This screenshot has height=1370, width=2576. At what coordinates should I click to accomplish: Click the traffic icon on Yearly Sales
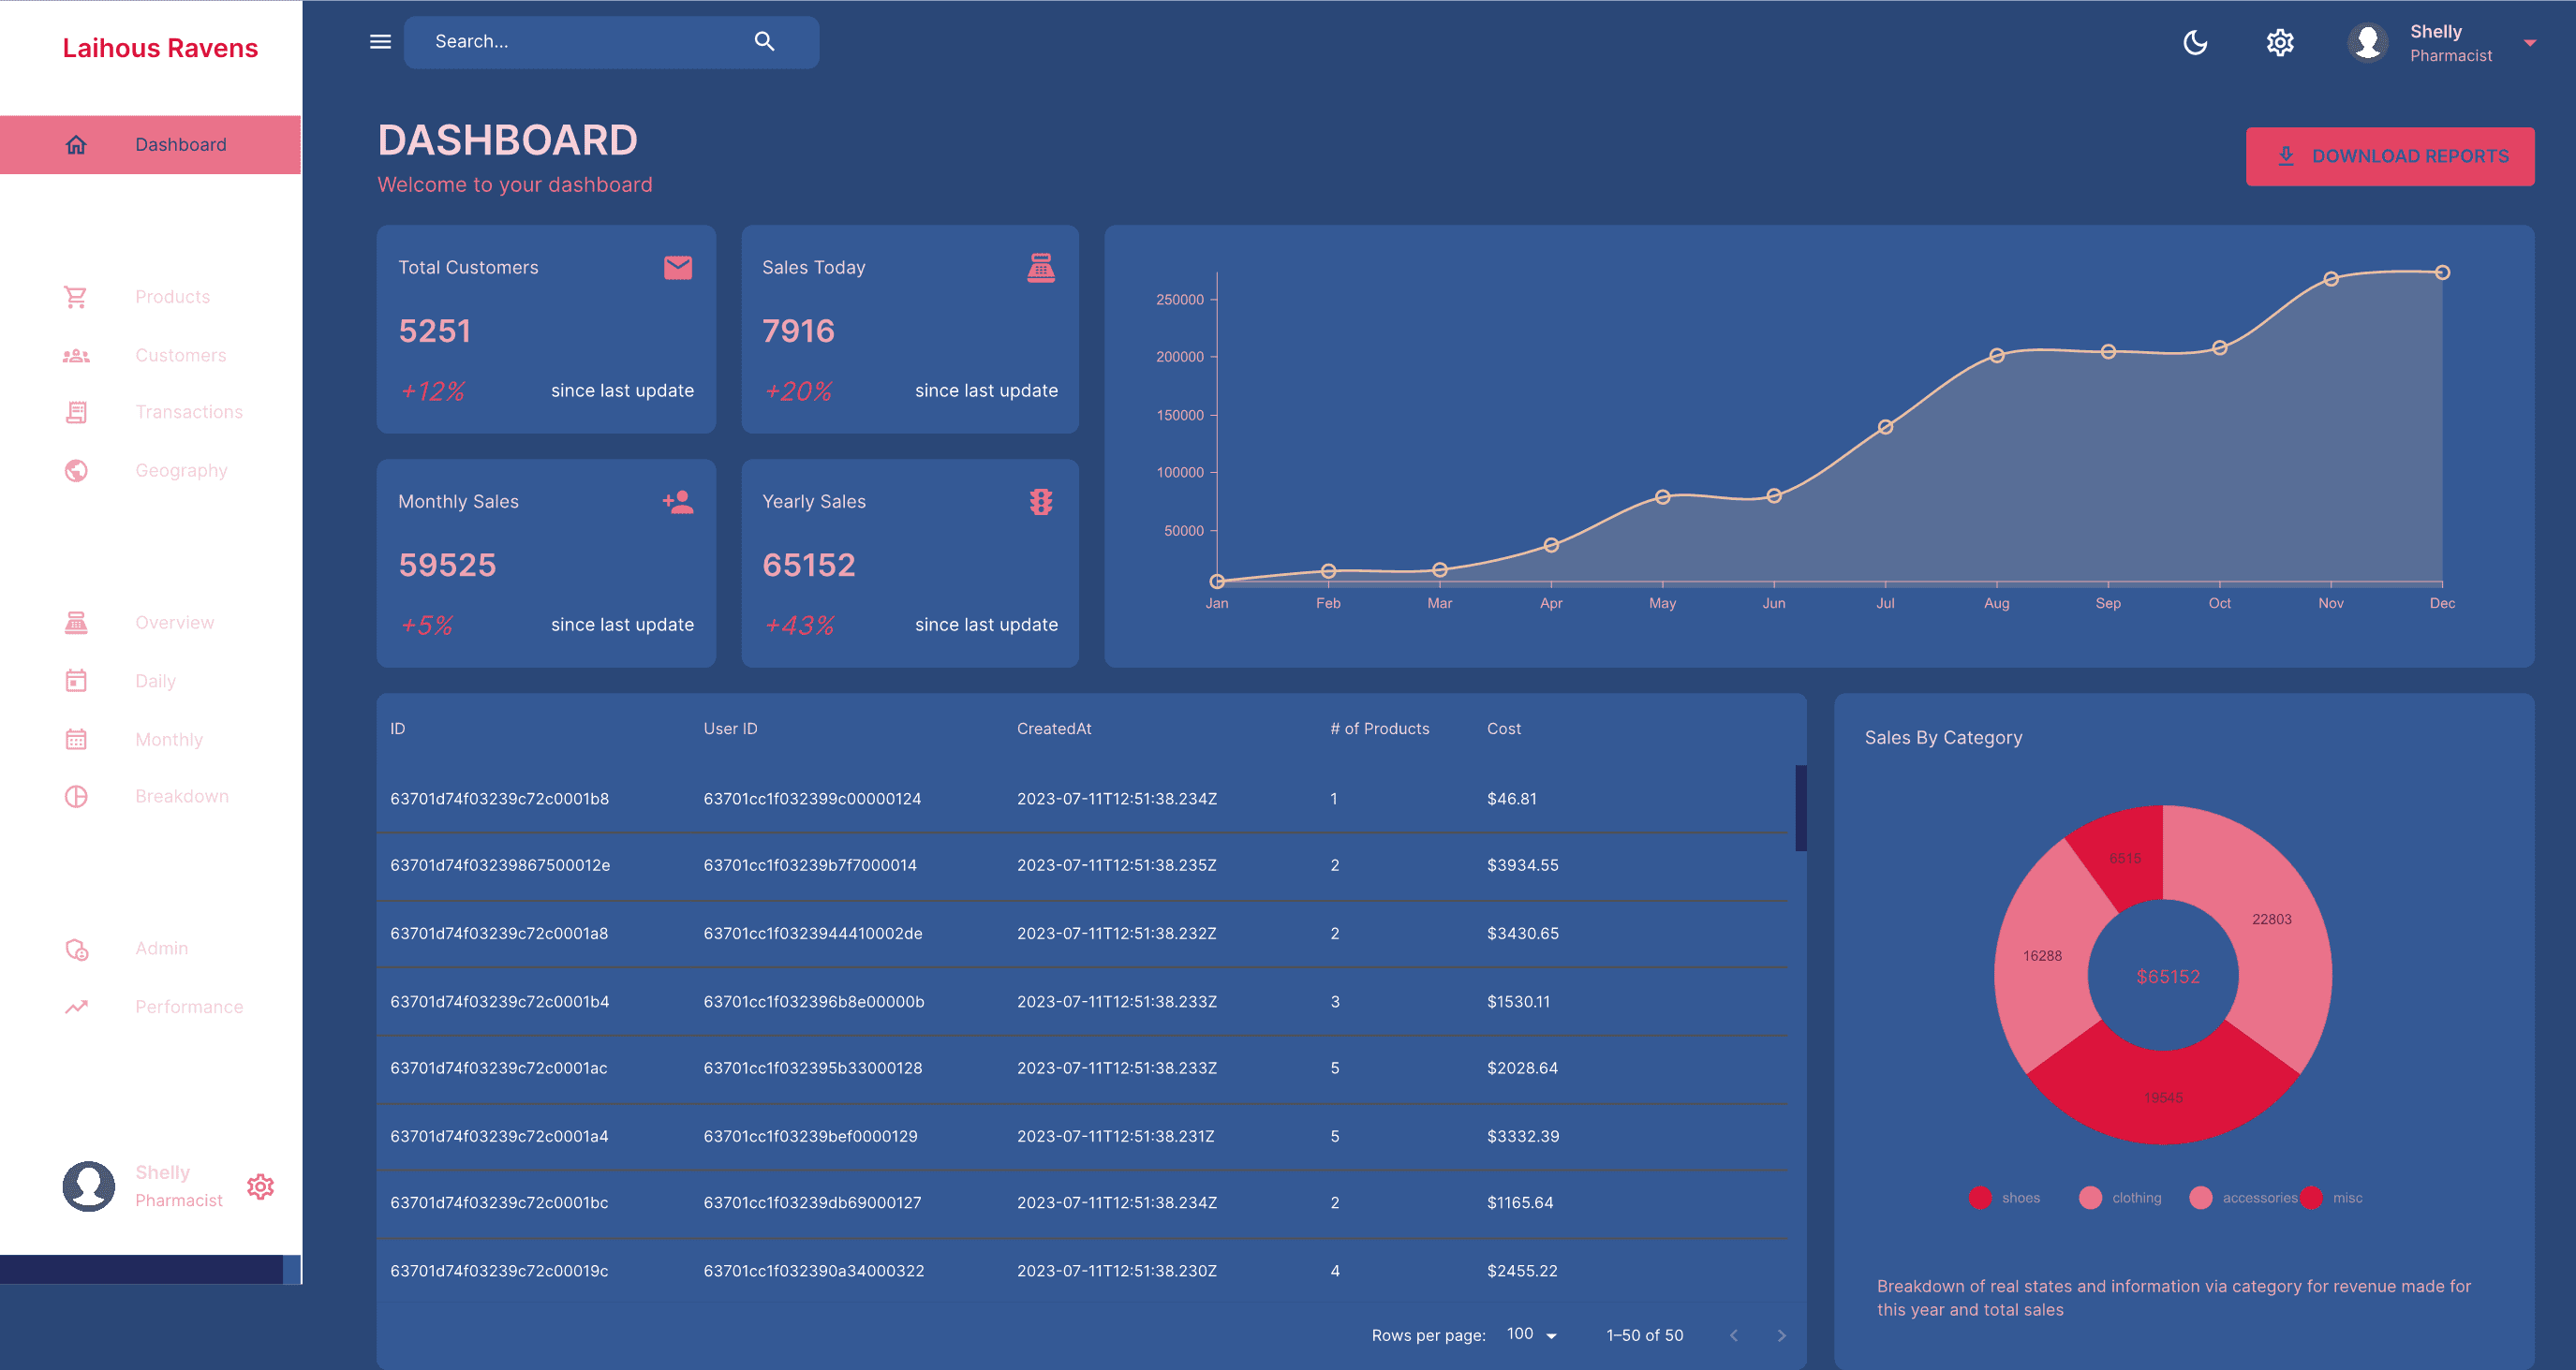[1041, 502]
